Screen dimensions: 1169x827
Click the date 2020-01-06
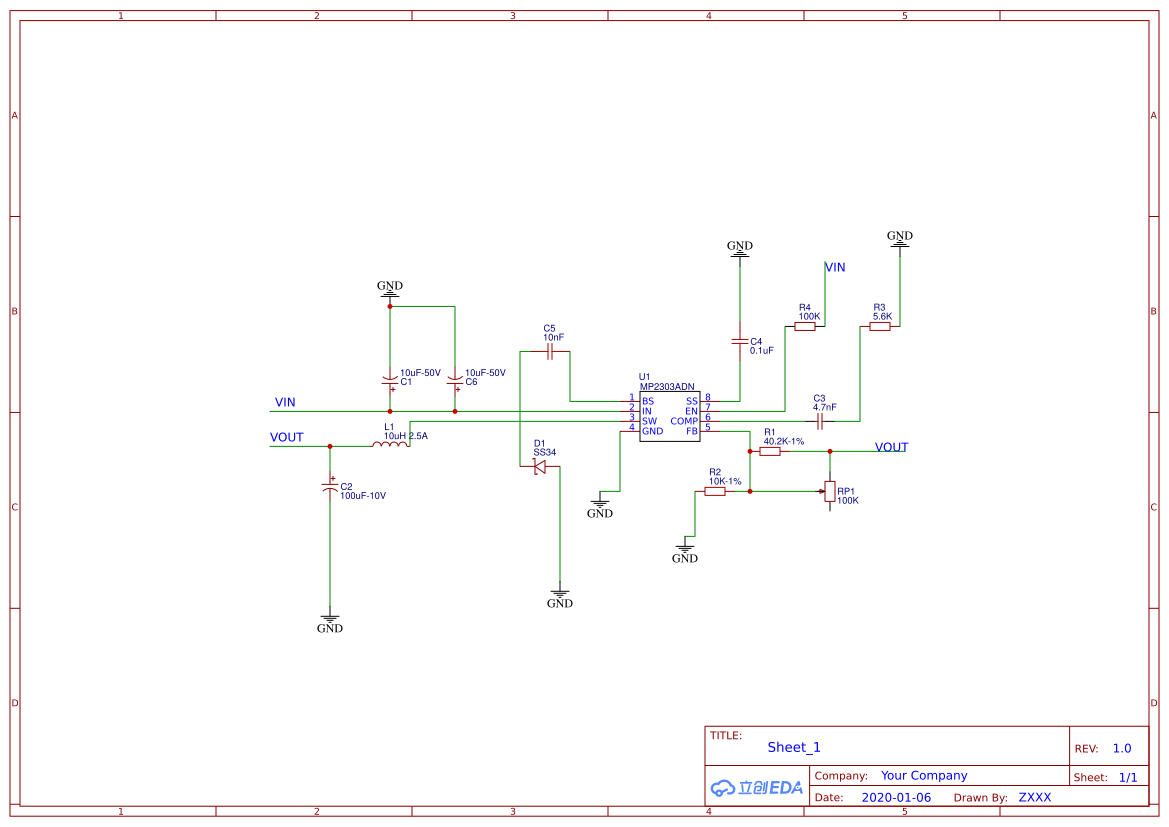[896, 797]
